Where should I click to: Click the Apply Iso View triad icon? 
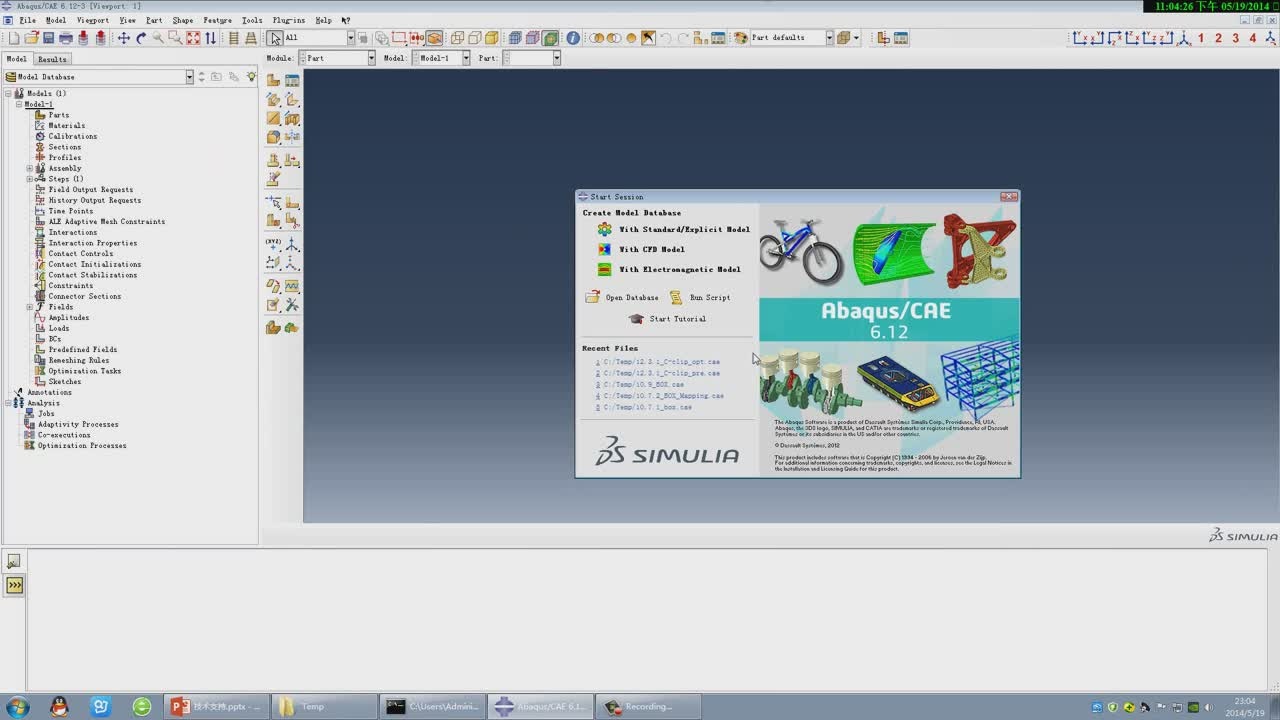coord(1184,38)
